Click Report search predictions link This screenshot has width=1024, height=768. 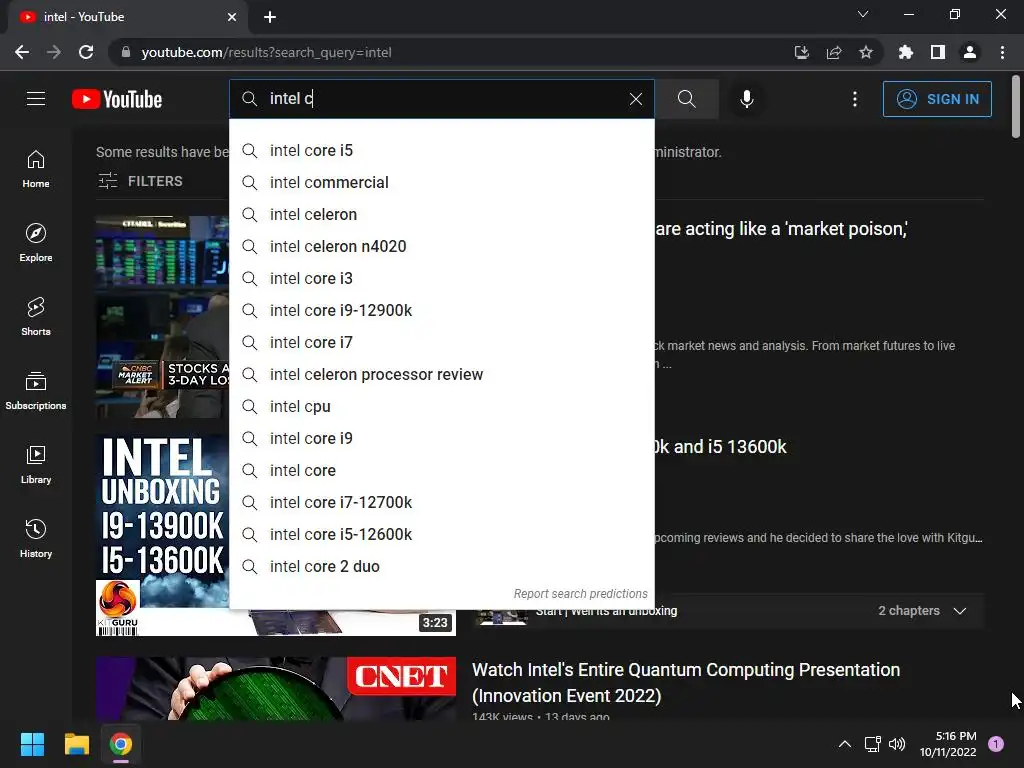pos(580,594)
